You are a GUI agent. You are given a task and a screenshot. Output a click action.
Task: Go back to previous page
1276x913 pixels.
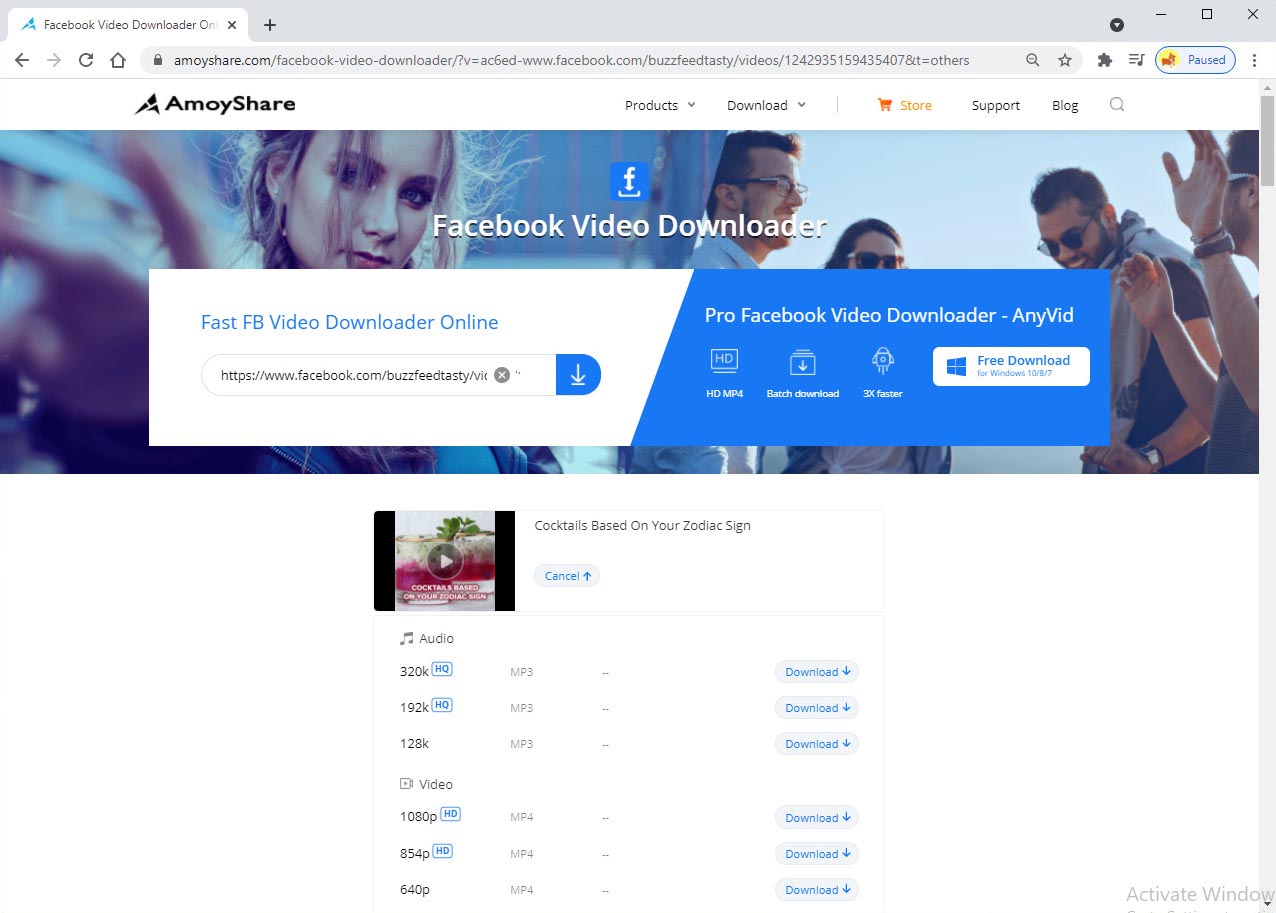click(x=22, y=60)
